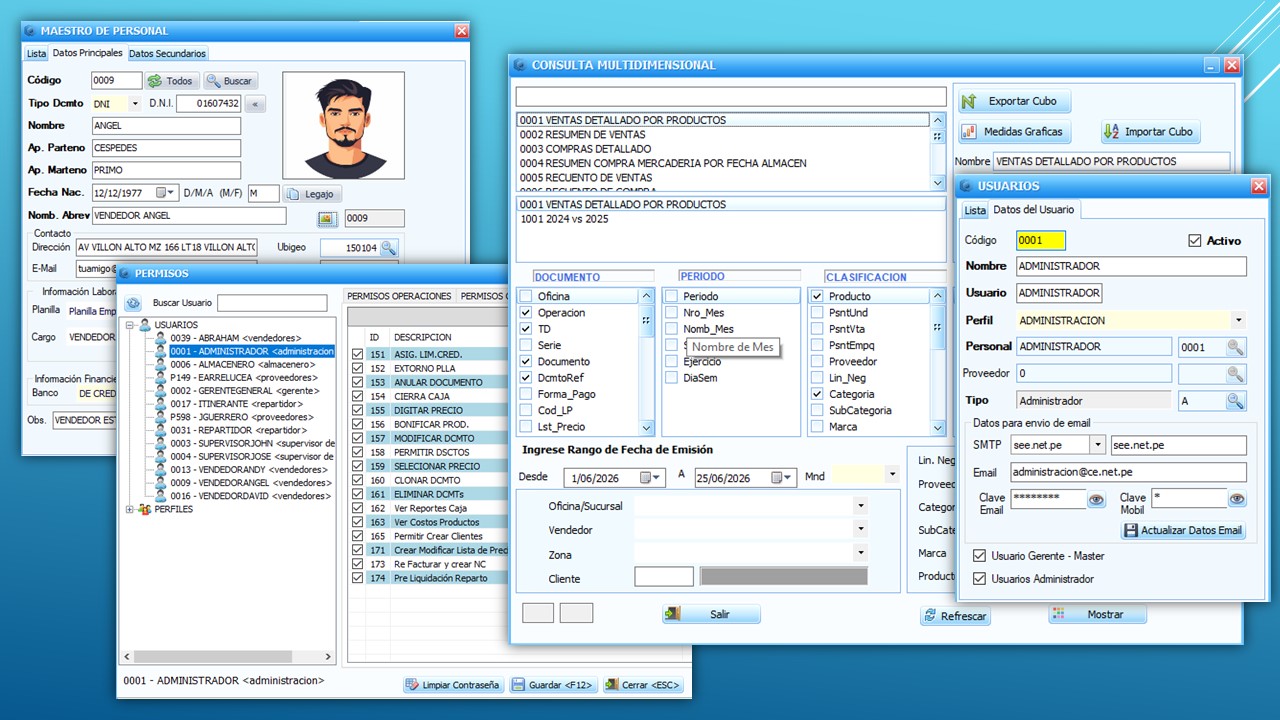Image resolution: width=1280 pixels, height=720 pixels.
Task: Click magnifier lookup beside Personal code 0001
Action: coord(1236,347)
